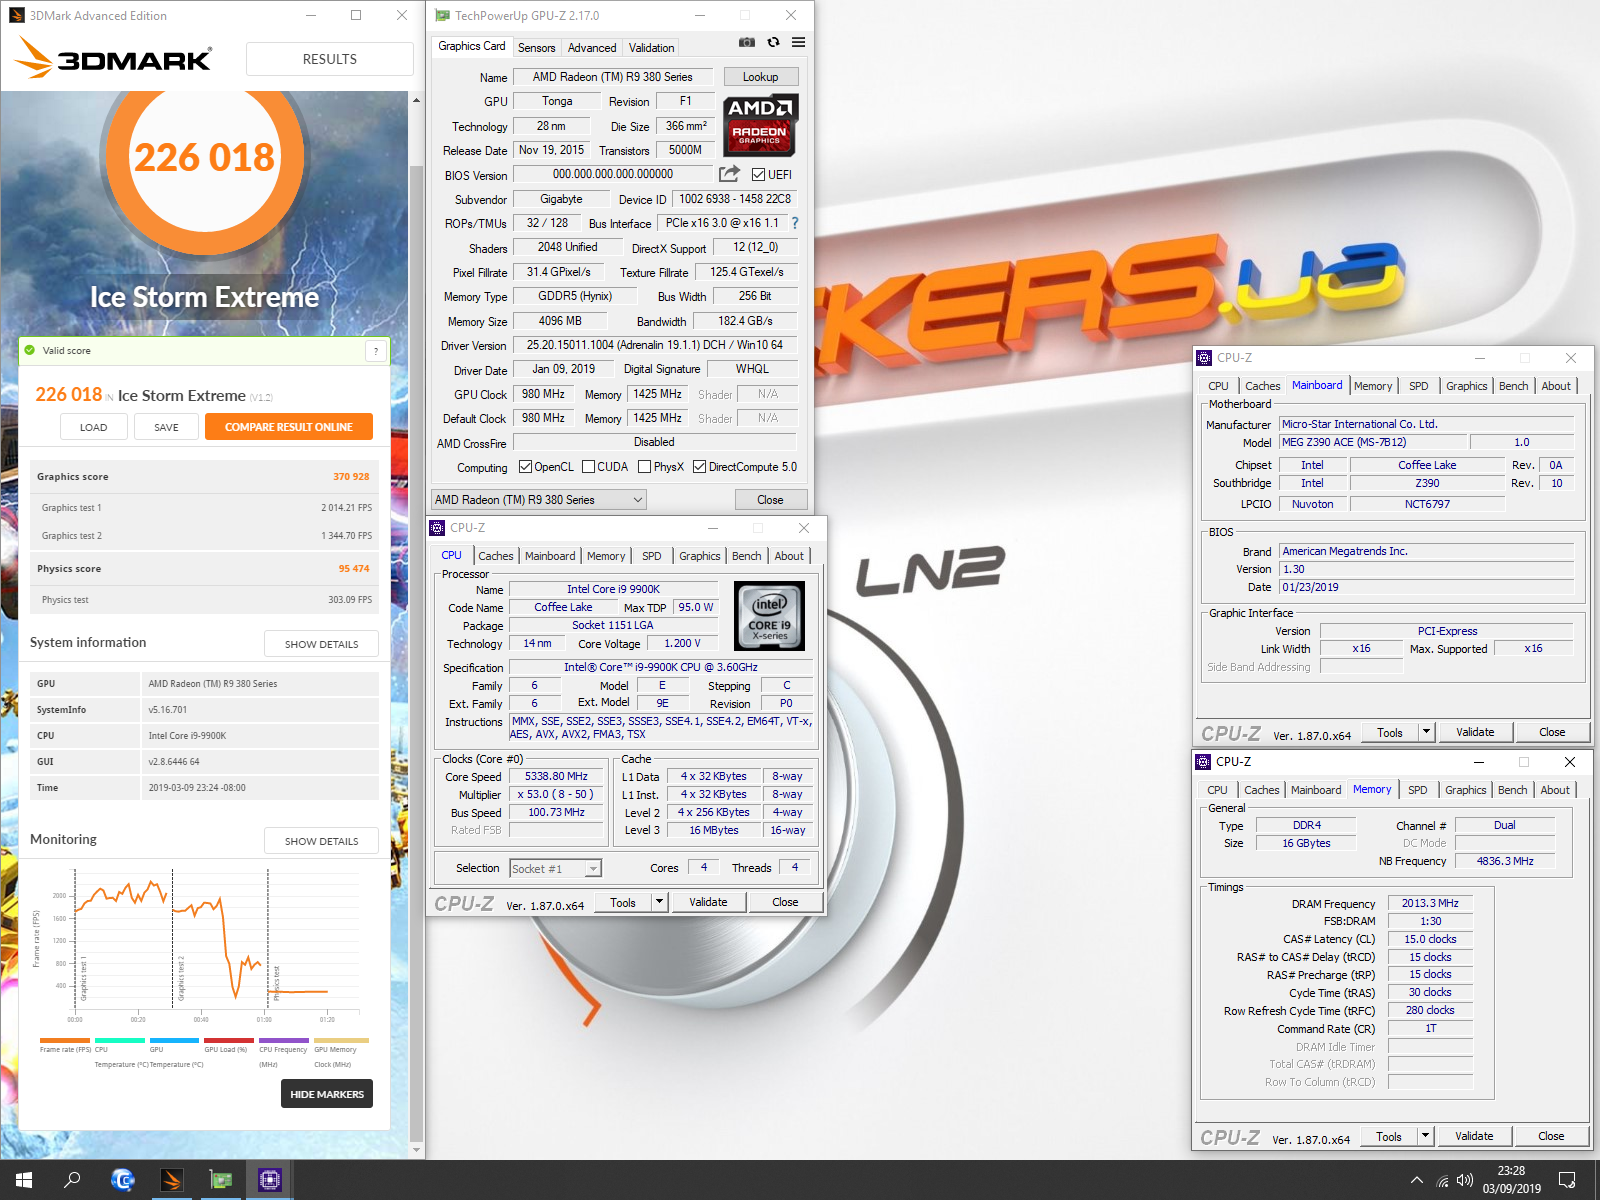
Task: Show details for System information in 3DMark
Action: (x=321, y=644)
